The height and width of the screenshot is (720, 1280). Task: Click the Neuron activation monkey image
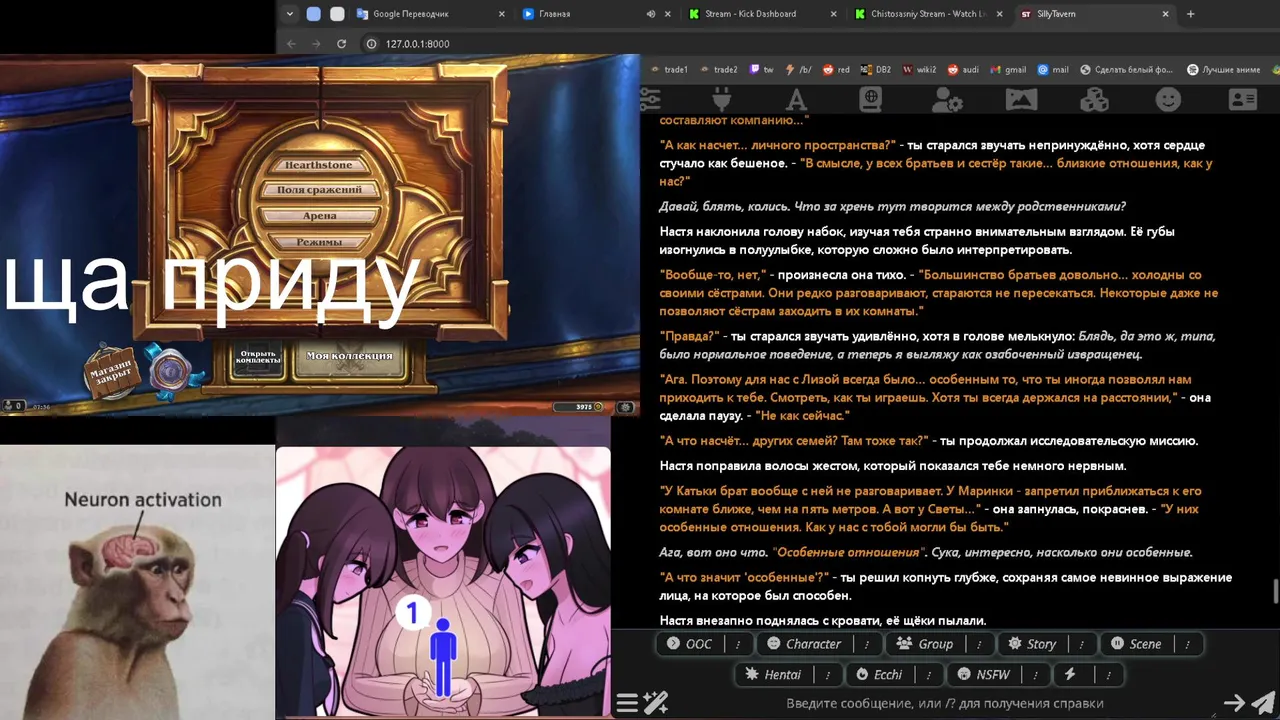pyautogui.click(x=137, y=583)
